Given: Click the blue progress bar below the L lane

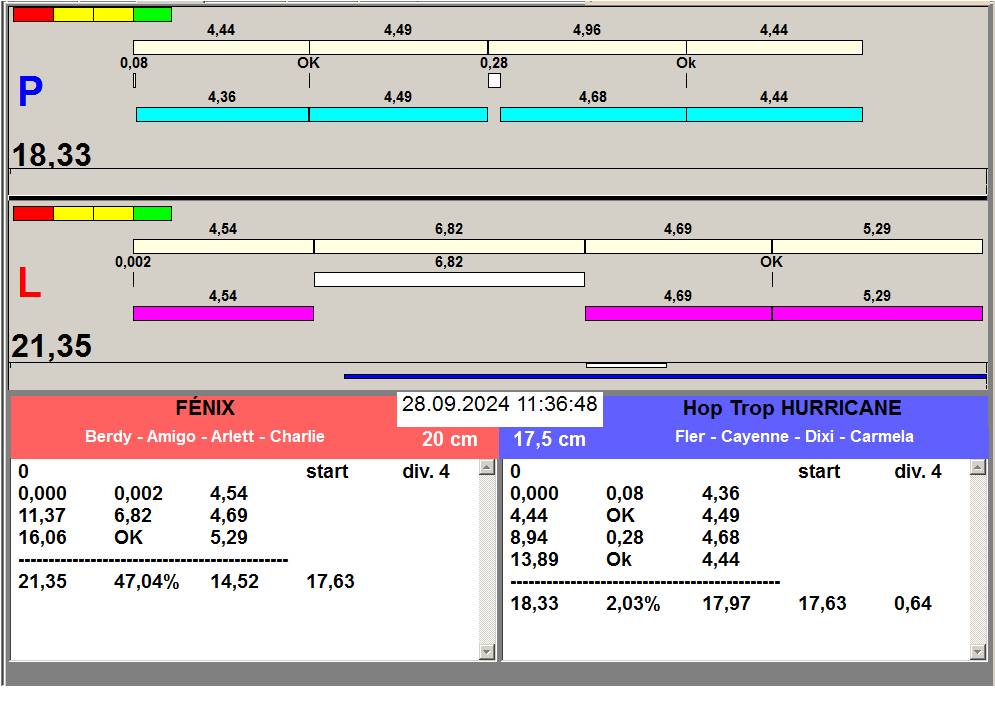Looking at the screenshot, I should [x=664, y=377].
